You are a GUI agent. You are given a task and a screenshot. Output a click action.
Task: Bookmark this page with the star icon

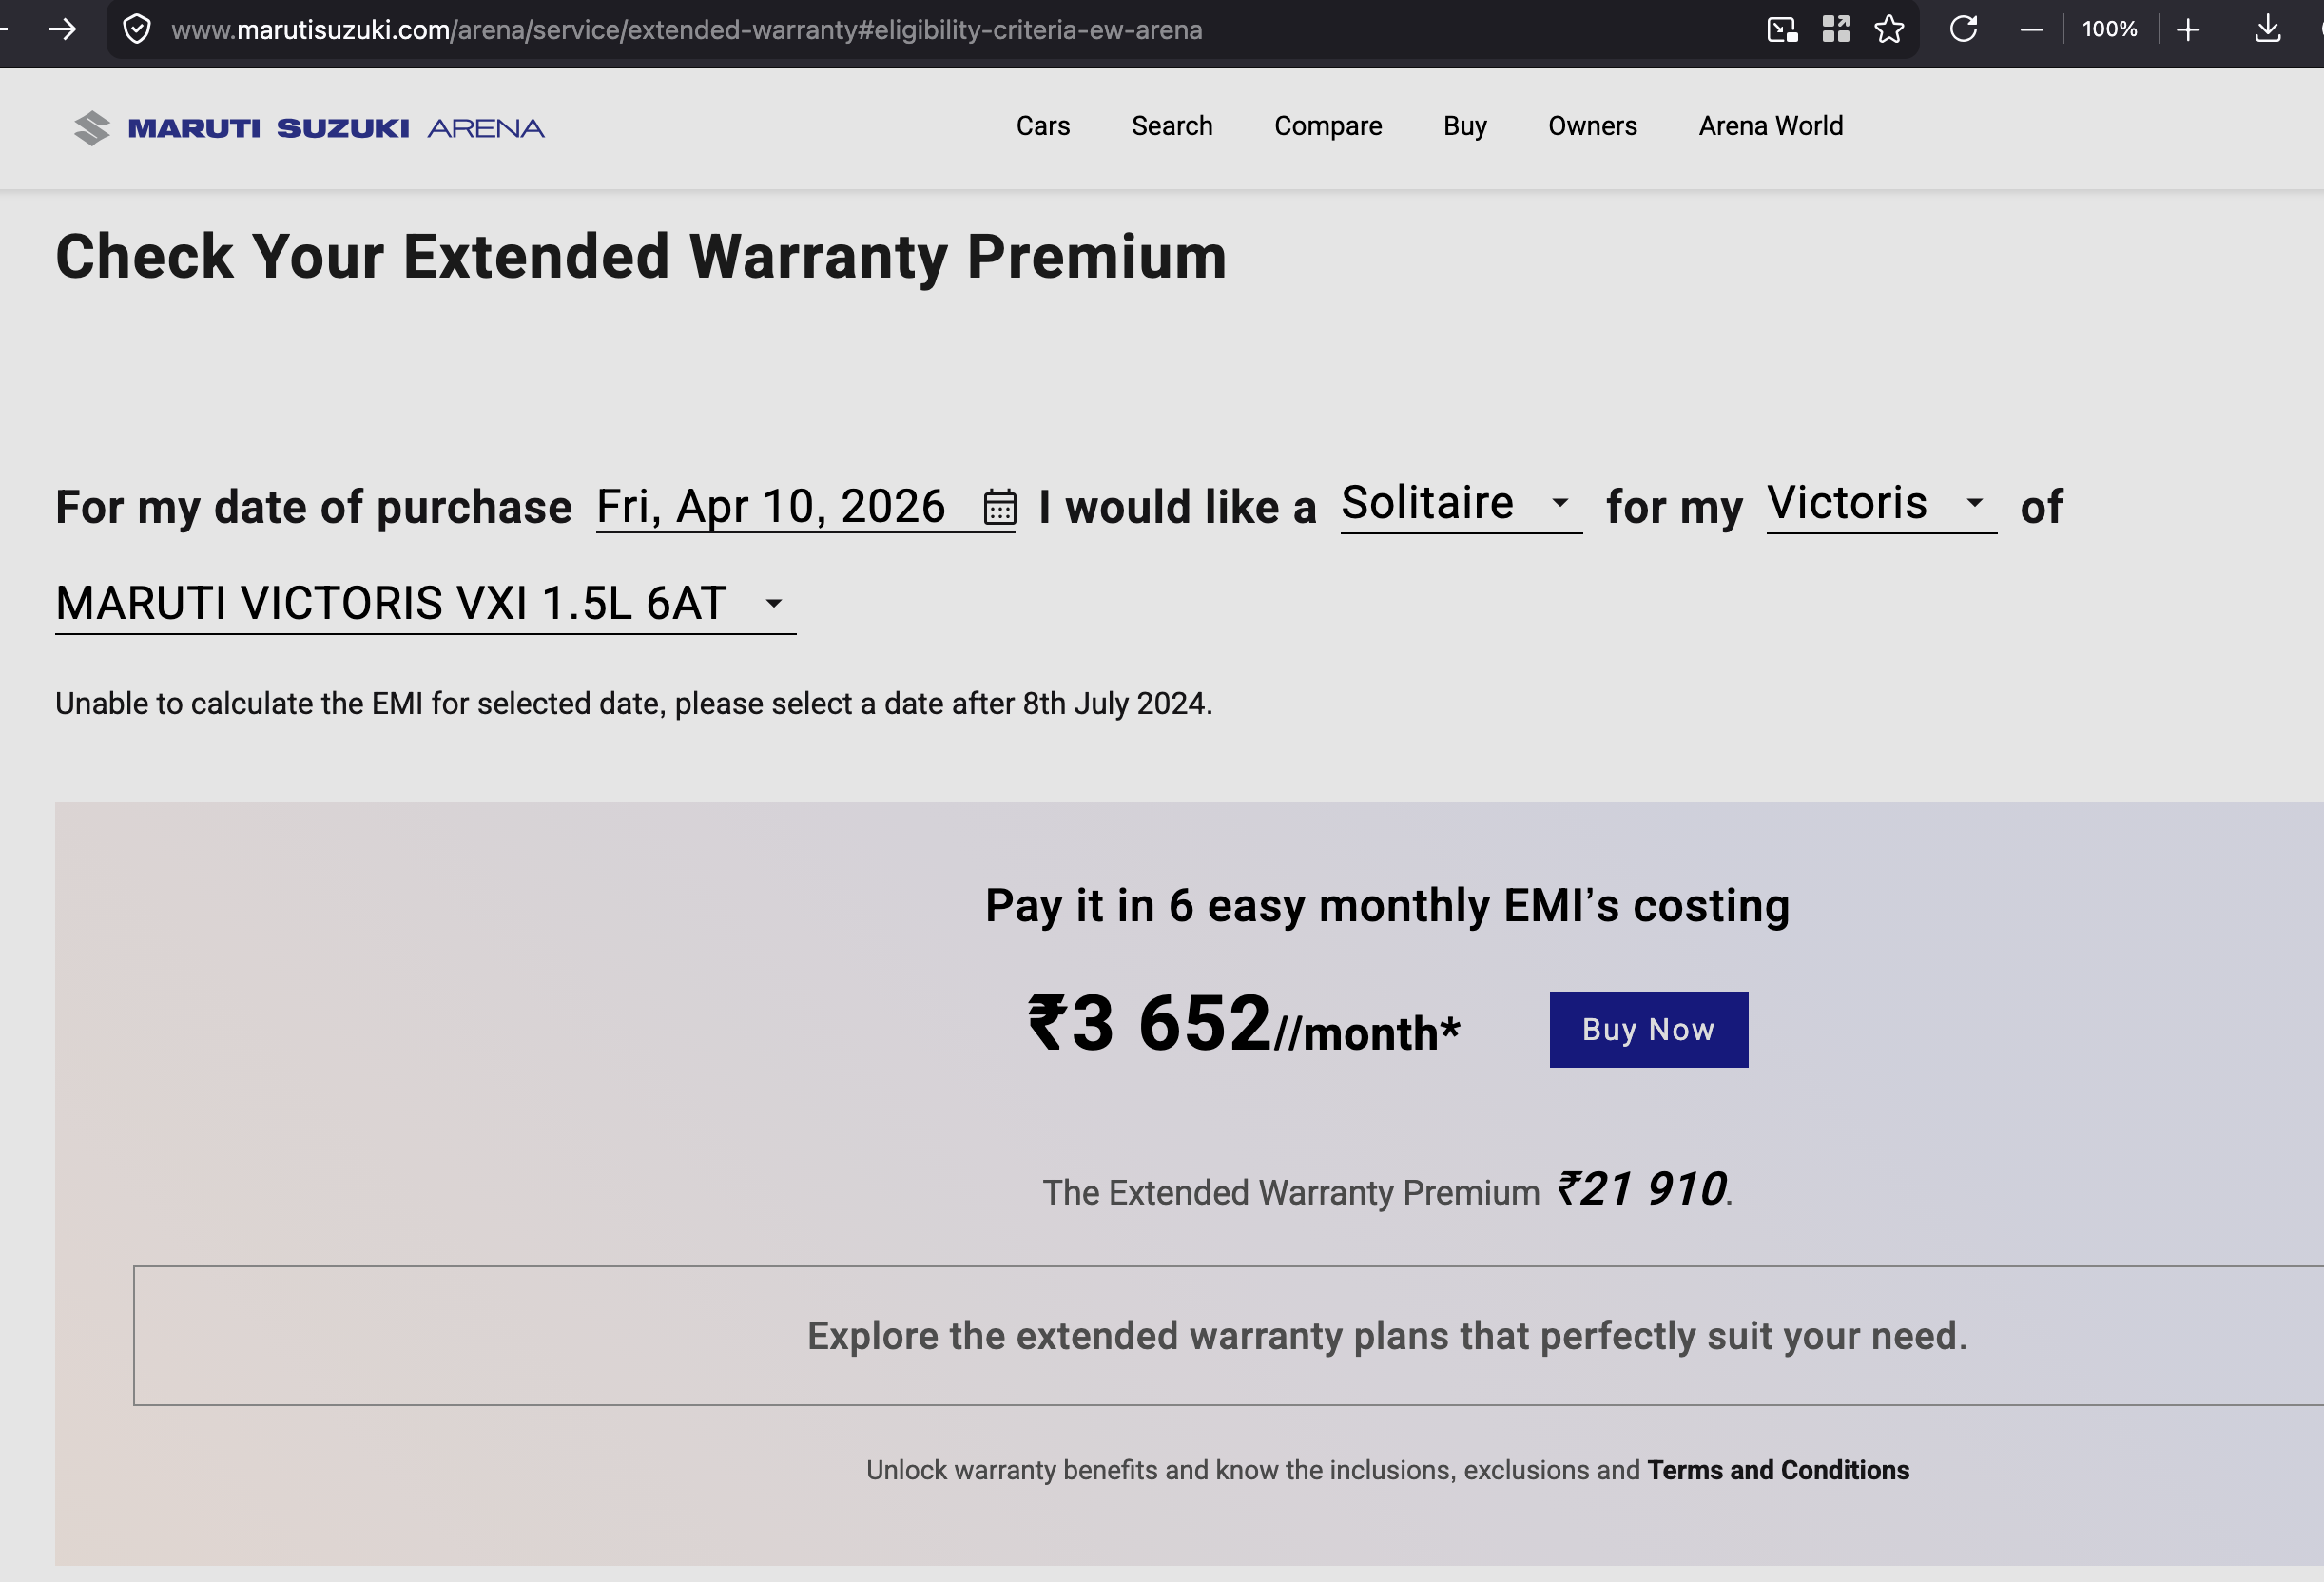[x=1888, y=30]
